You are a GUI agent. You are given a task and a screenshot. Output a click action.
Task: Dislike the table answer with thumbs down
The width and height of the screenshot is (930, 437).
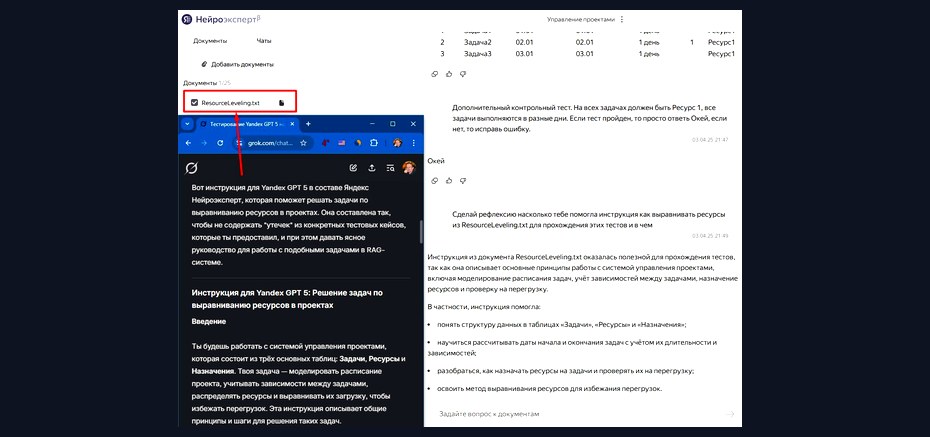tap(463, 74)
